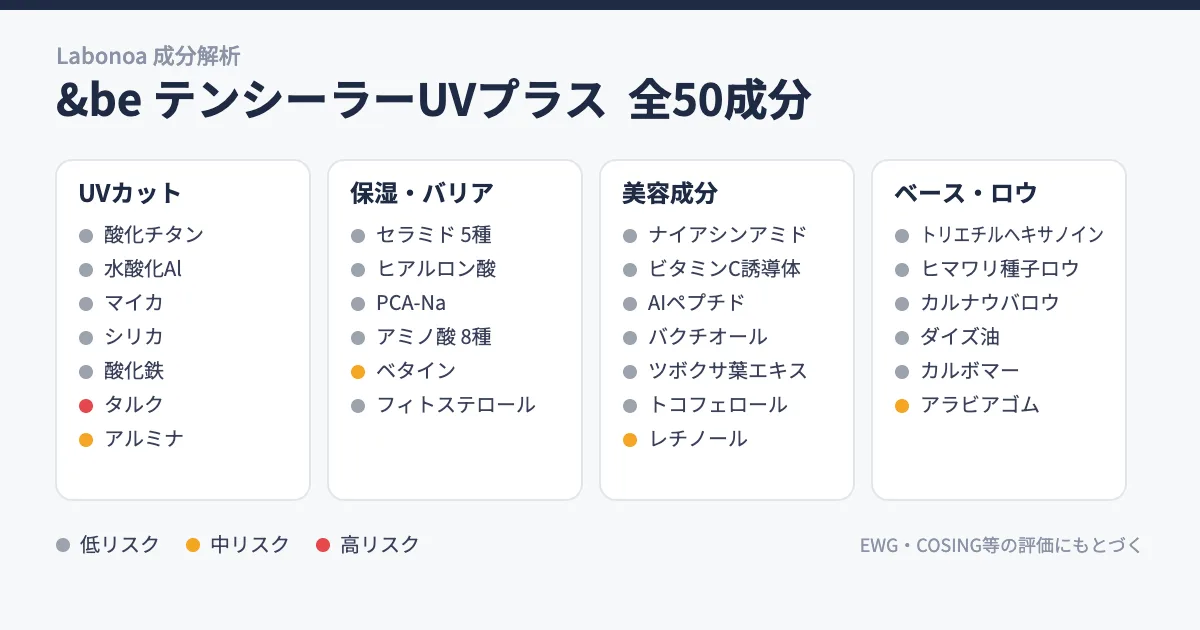Click the gray dot beside 酸化チタン

(x=86, y=236)
